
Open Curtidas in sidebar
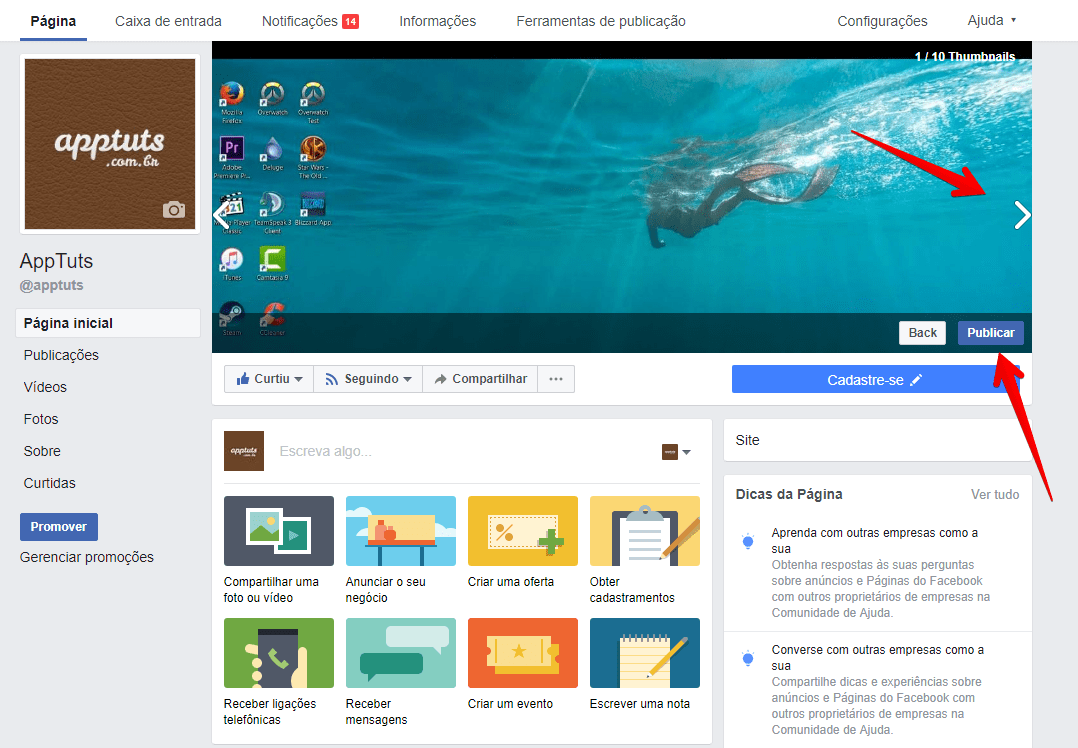50,483
